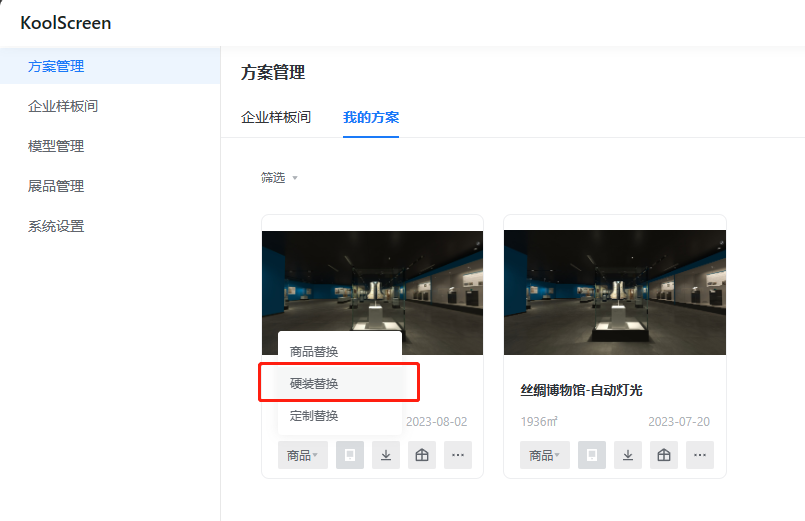Image resolution: width=805 pixels, height=521 pixels.
Task: Choose 硬装替换 in the dropdown menu
Action: tap(314, 384)
